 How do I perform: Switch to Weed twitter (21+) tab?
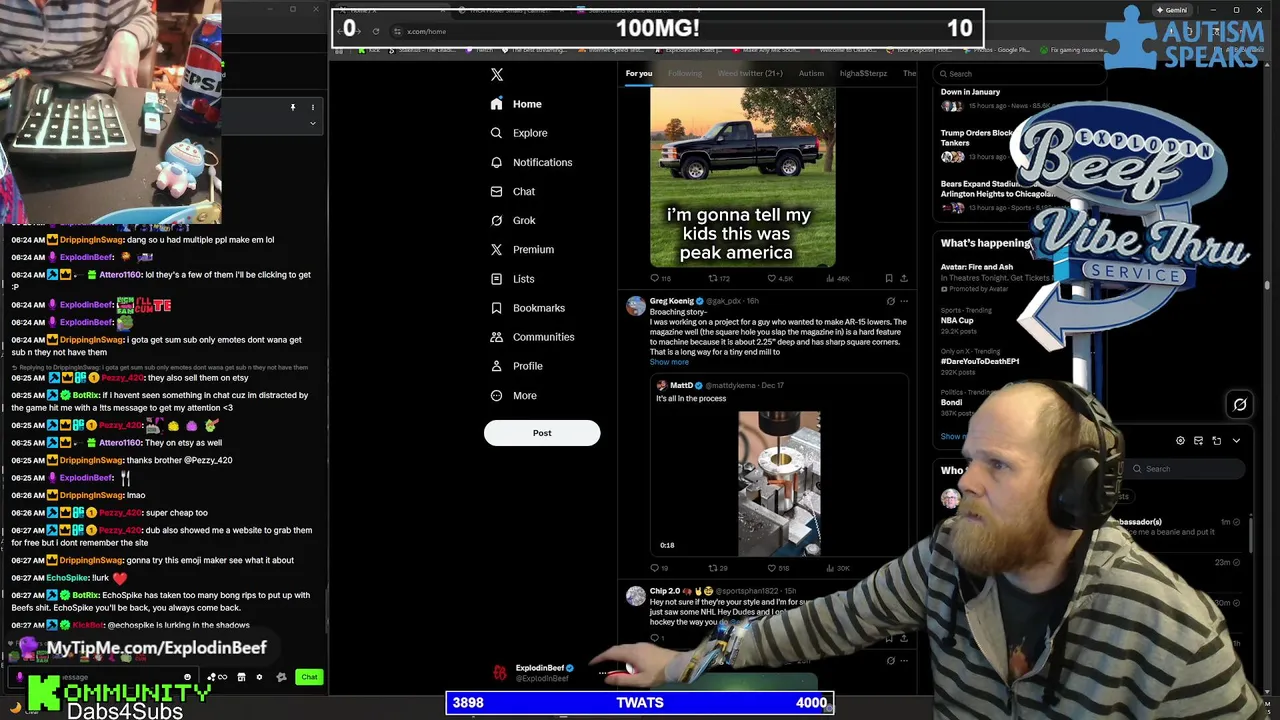pyautogui.click(x=750, y=73)
